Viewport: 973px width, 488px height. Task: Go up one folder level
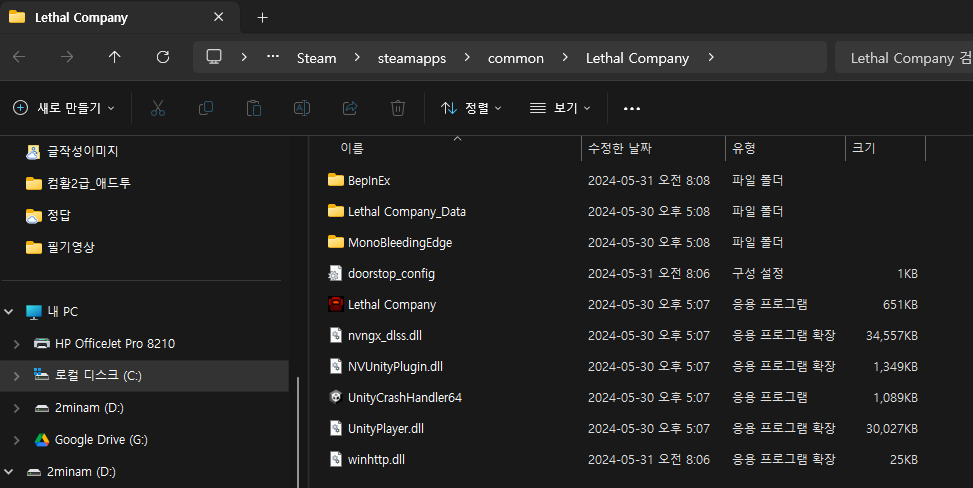[115, 57]
